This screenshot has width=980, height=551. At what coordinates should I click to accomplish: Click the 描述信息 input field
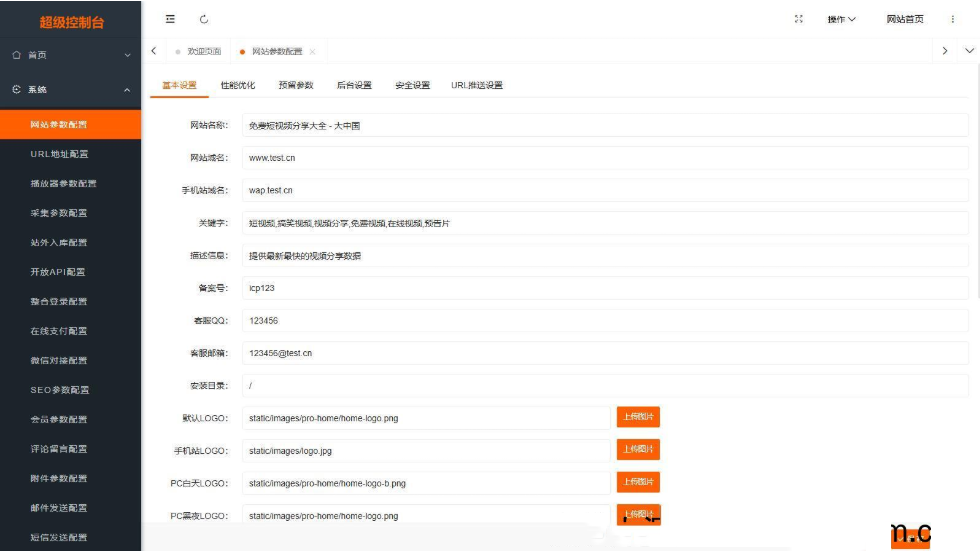[x=605, y=256]
